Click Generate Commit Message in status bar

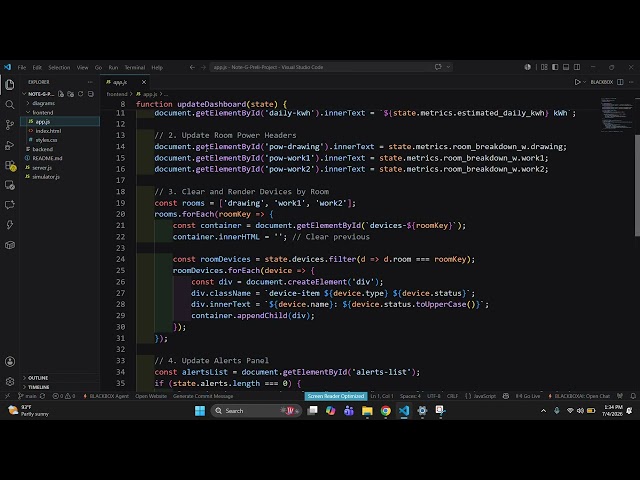pos(203,396)
